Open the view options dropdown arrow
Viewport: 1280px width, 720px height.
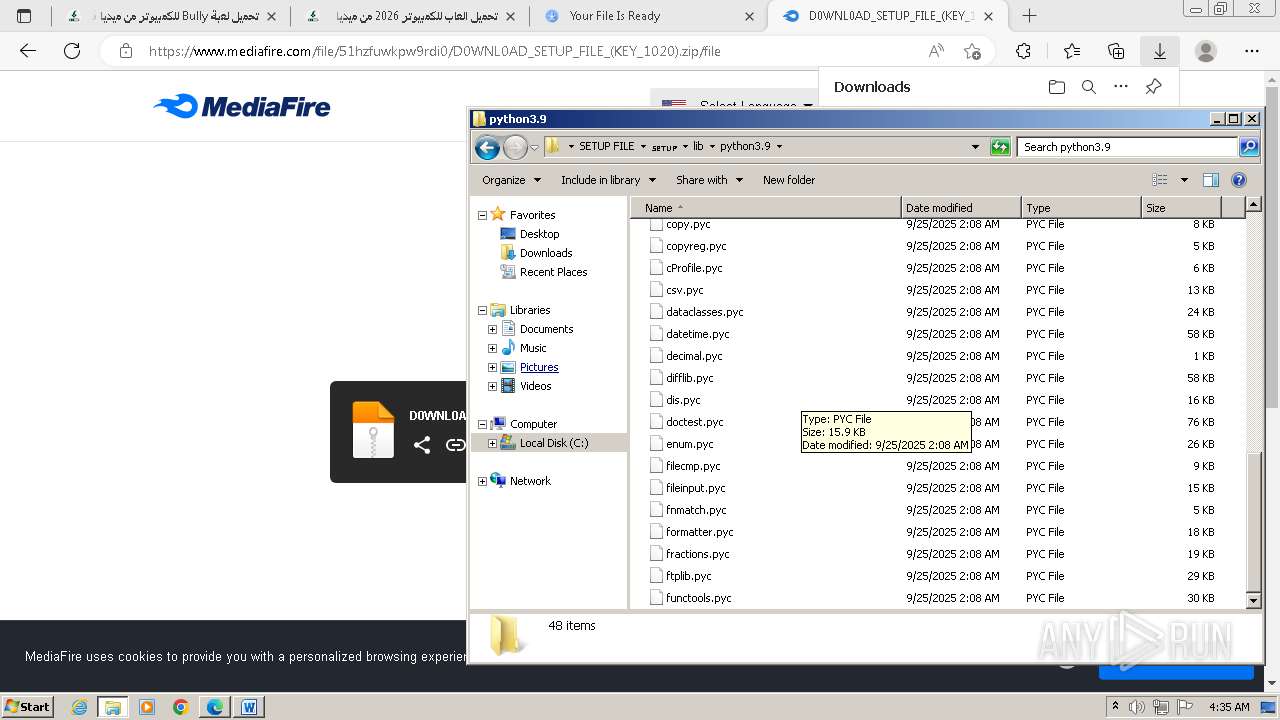(1184, 180)
